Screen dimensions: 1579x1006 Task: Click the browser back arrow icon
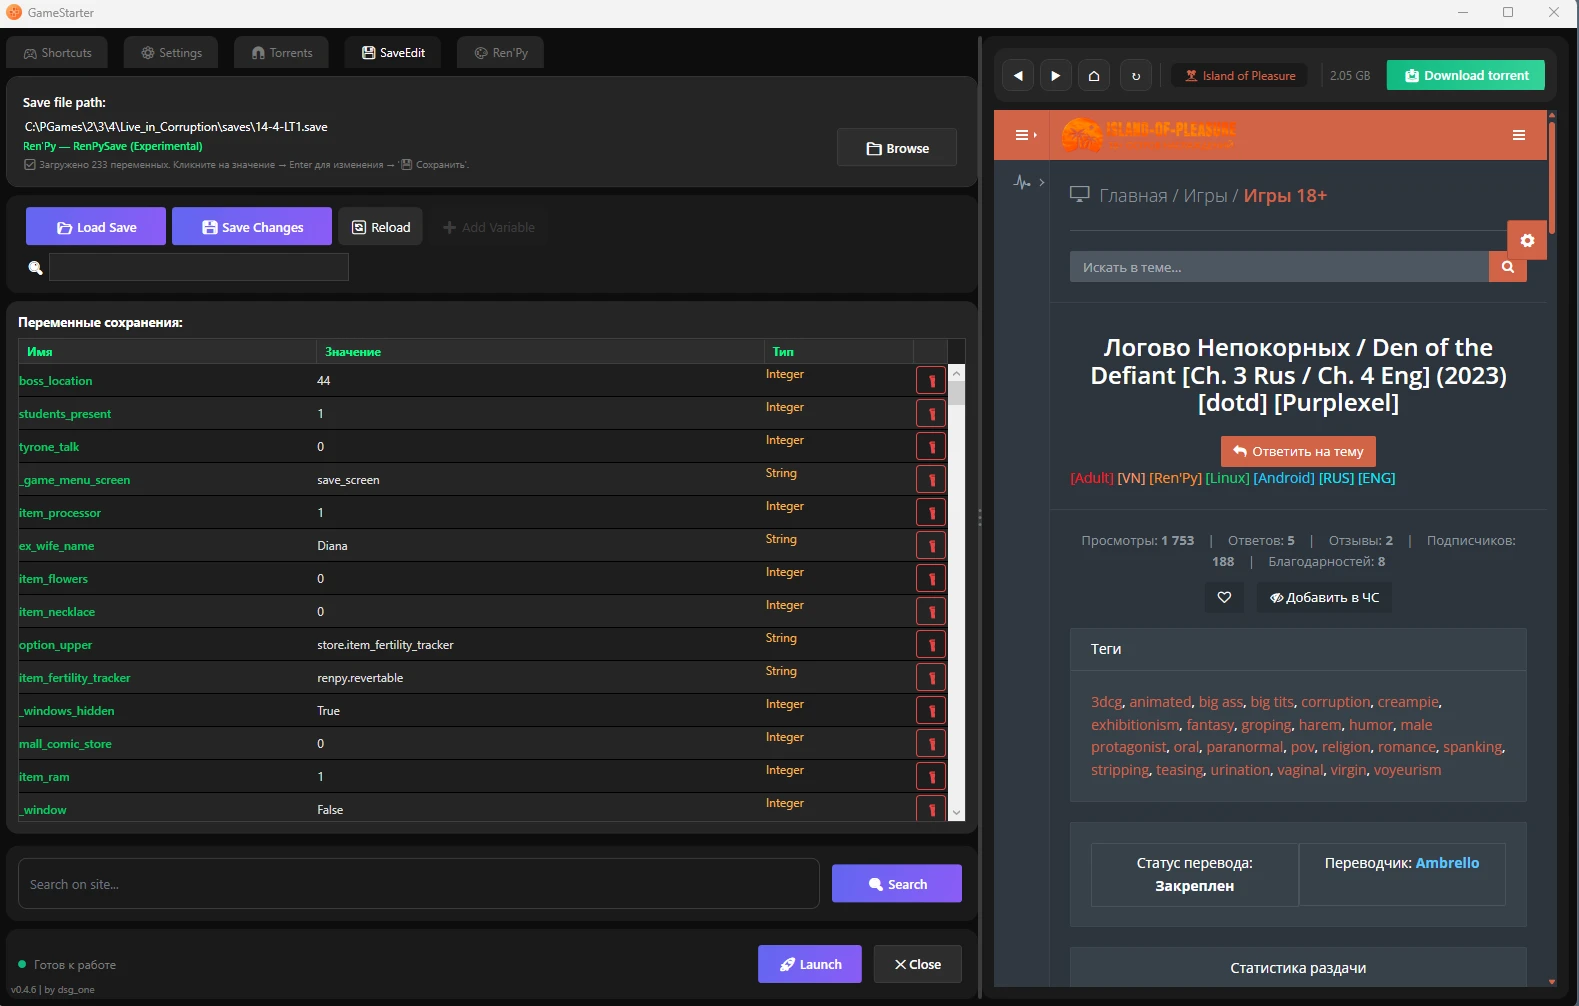pyautogui.click(x=1018, y=76)
